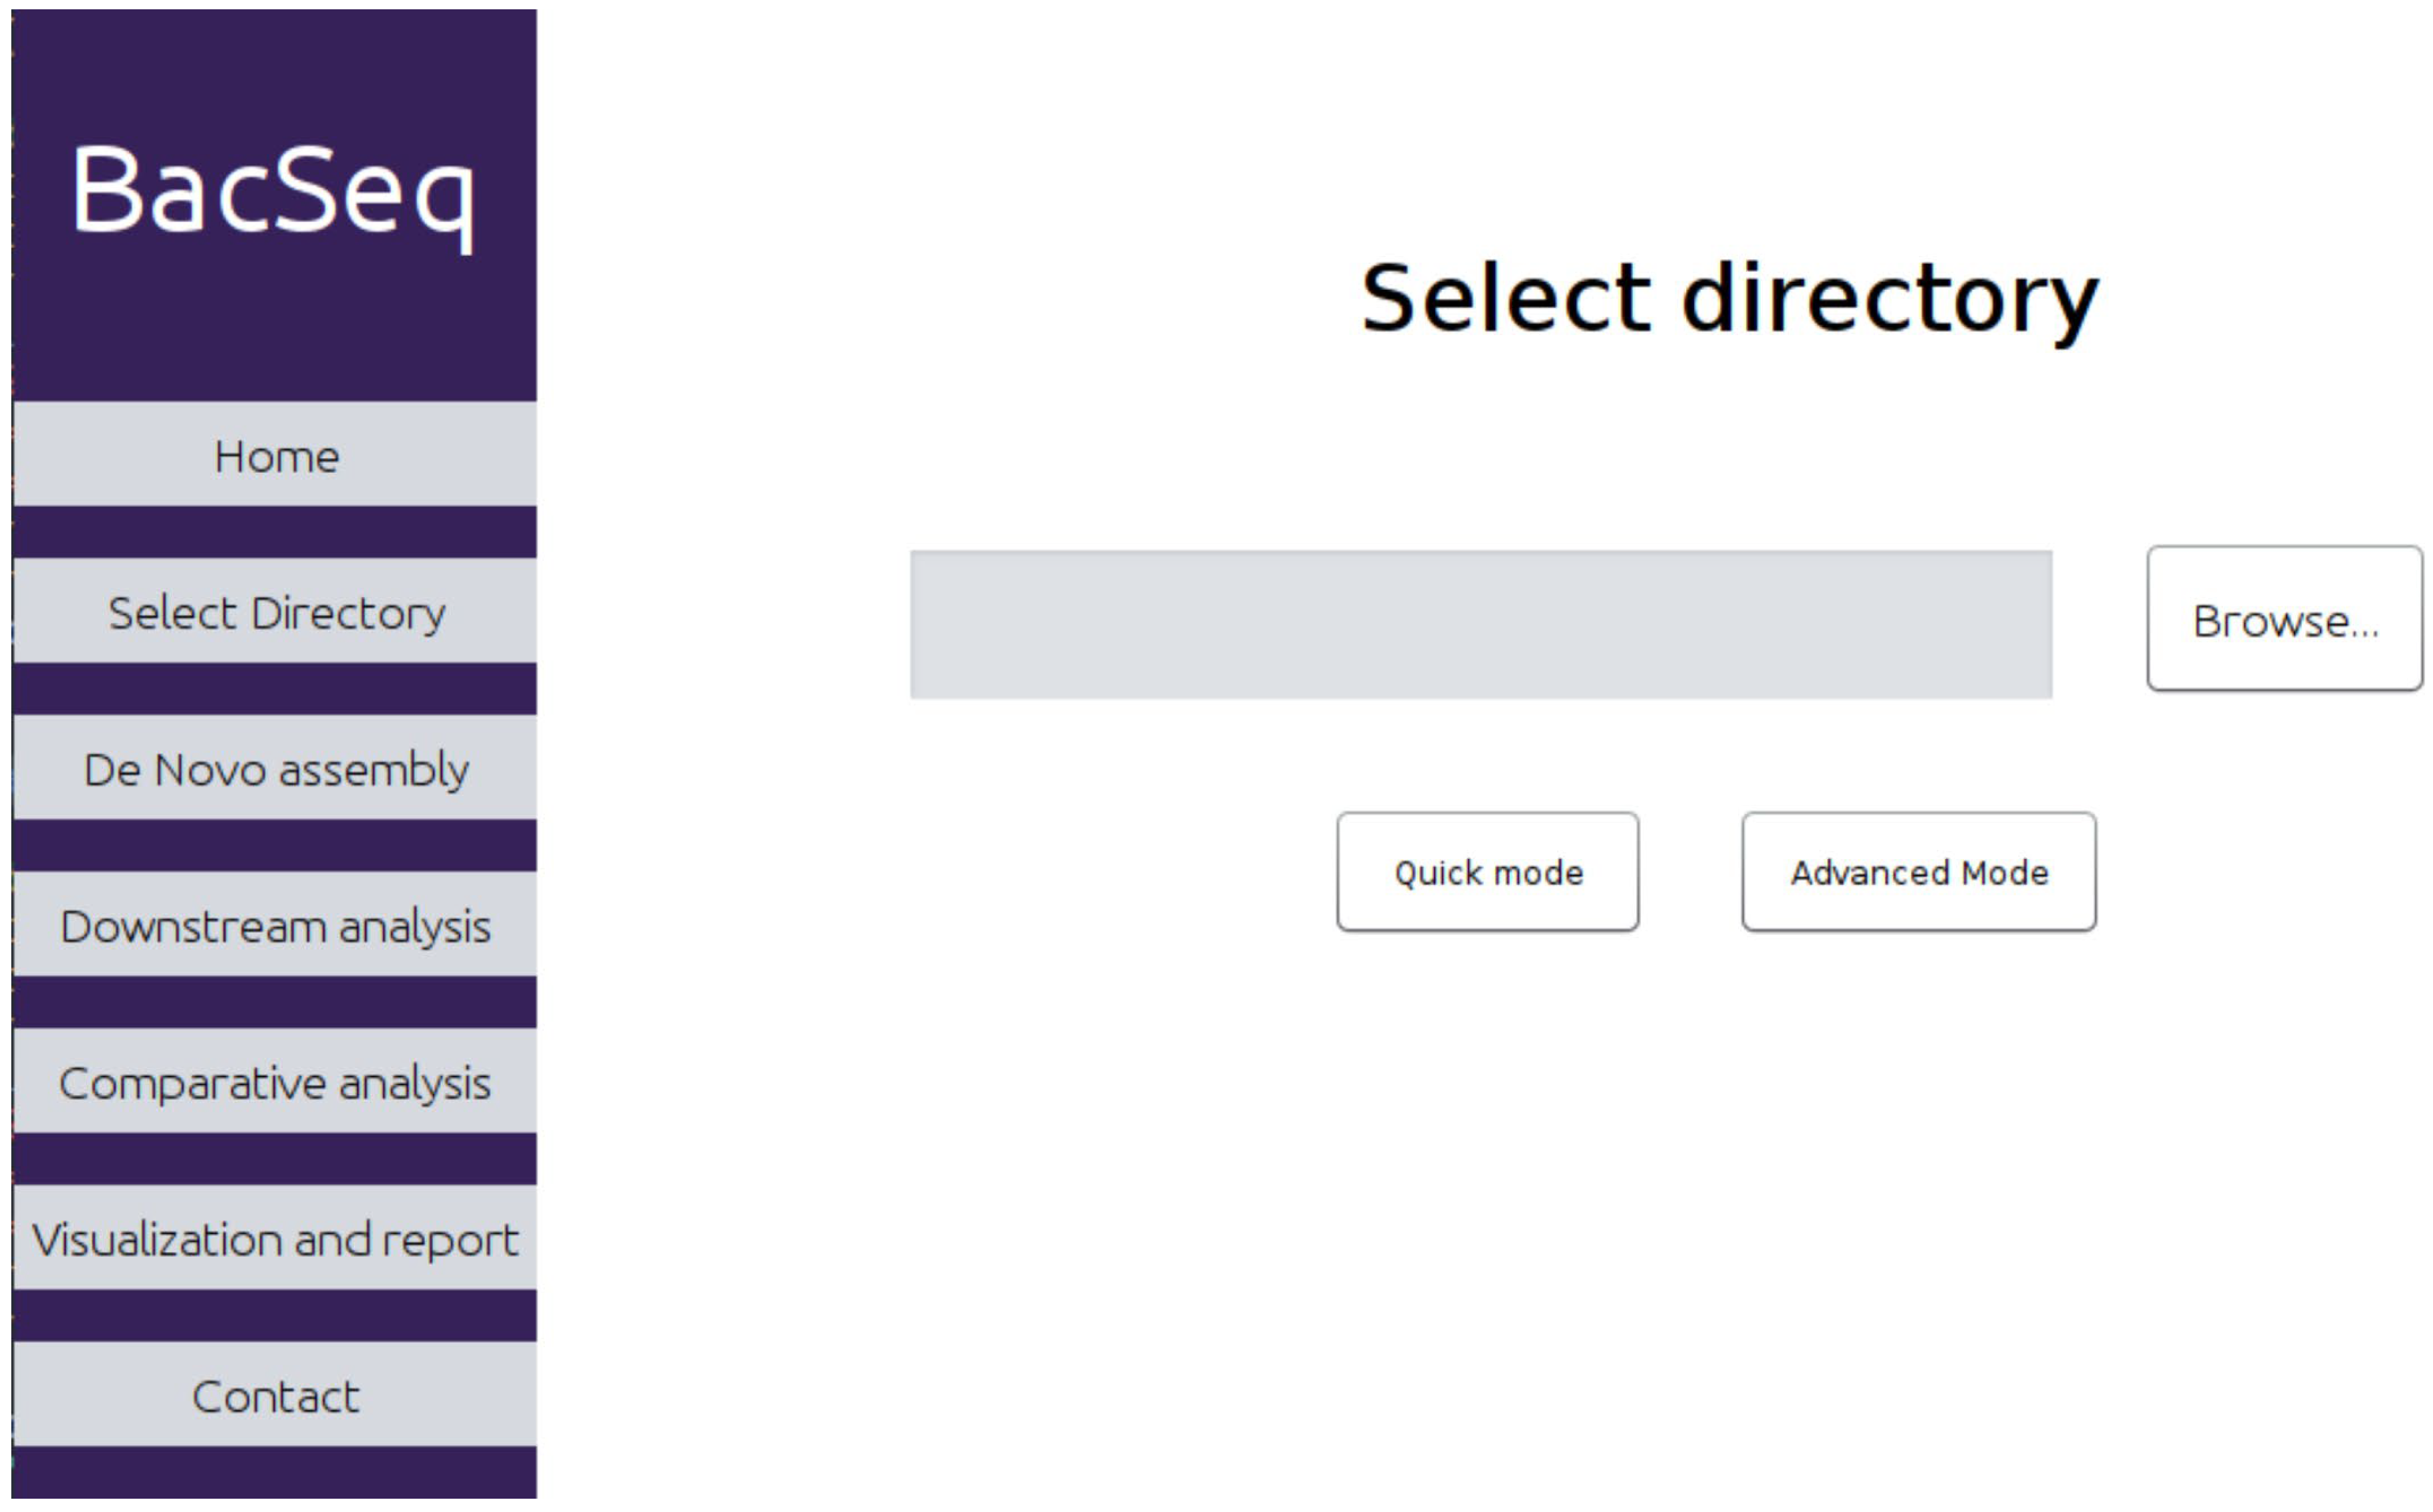
Task: Select Advanced Mode
Action: click(1918, 872)
